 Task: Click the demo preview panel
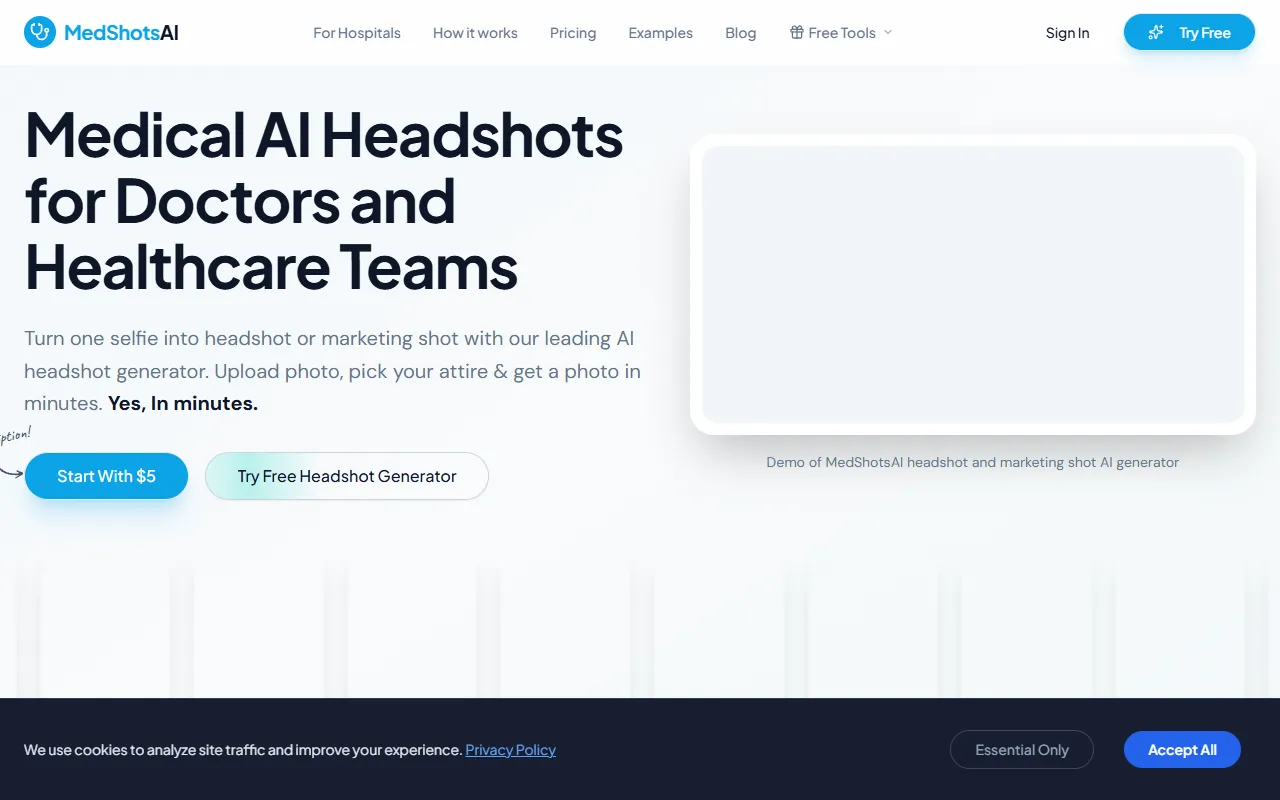pyautogui.click(x=972, y=284)
